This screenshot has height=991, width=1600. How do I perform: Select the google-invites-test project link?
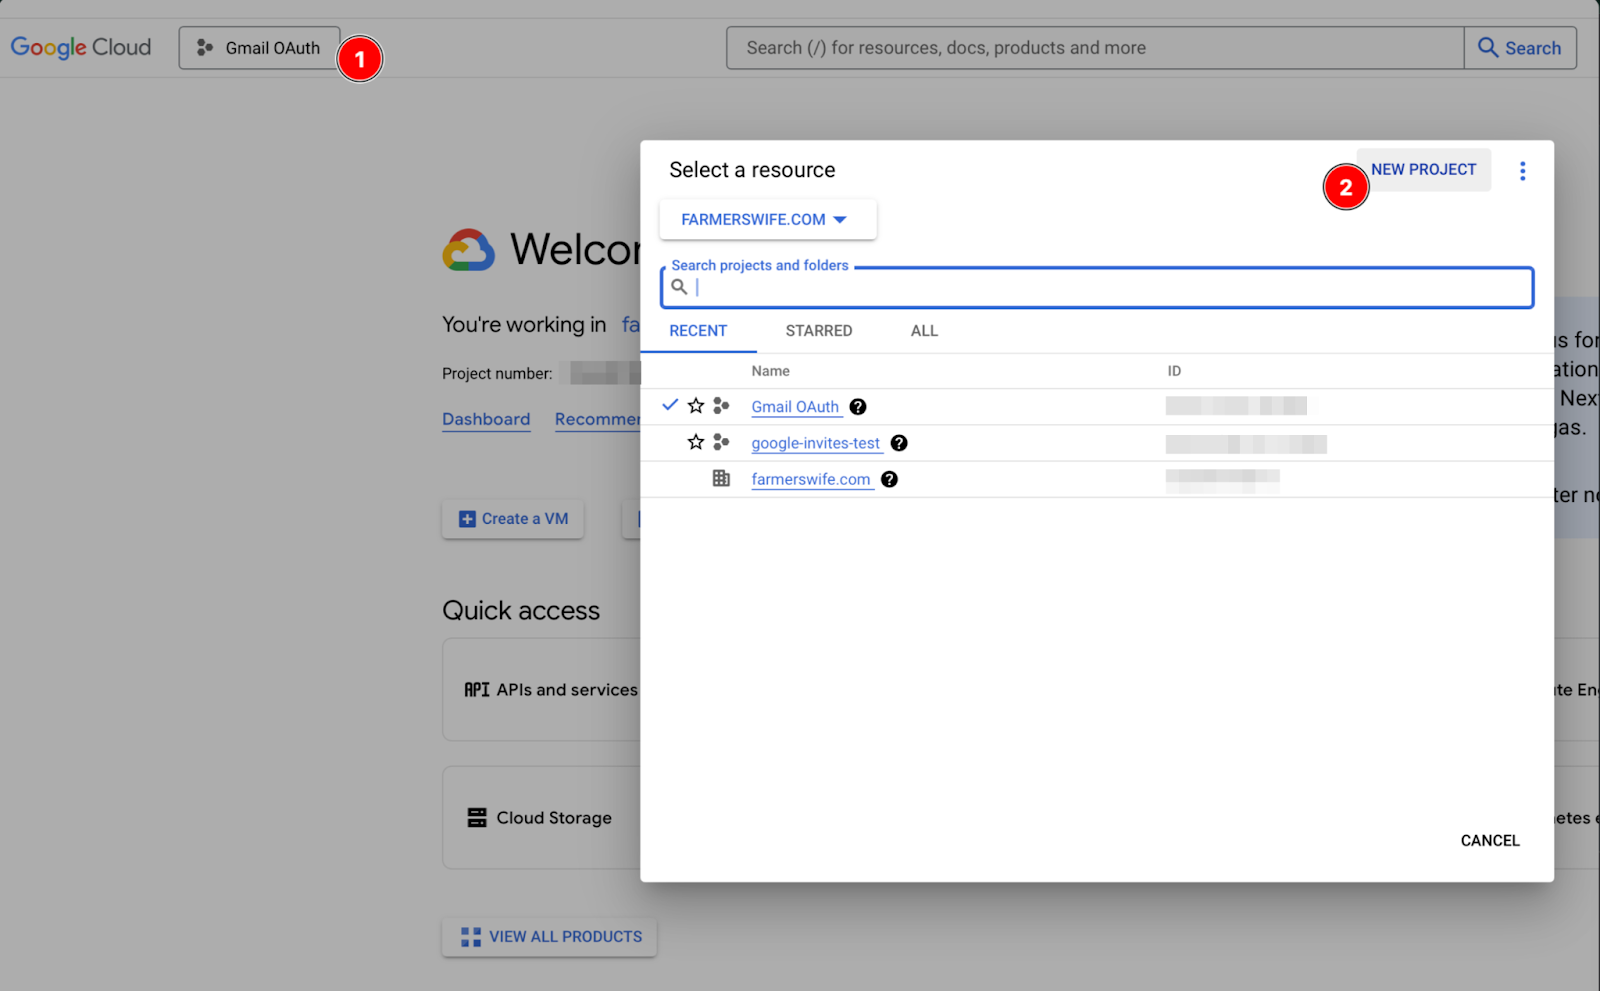click(x=816, y=443)
